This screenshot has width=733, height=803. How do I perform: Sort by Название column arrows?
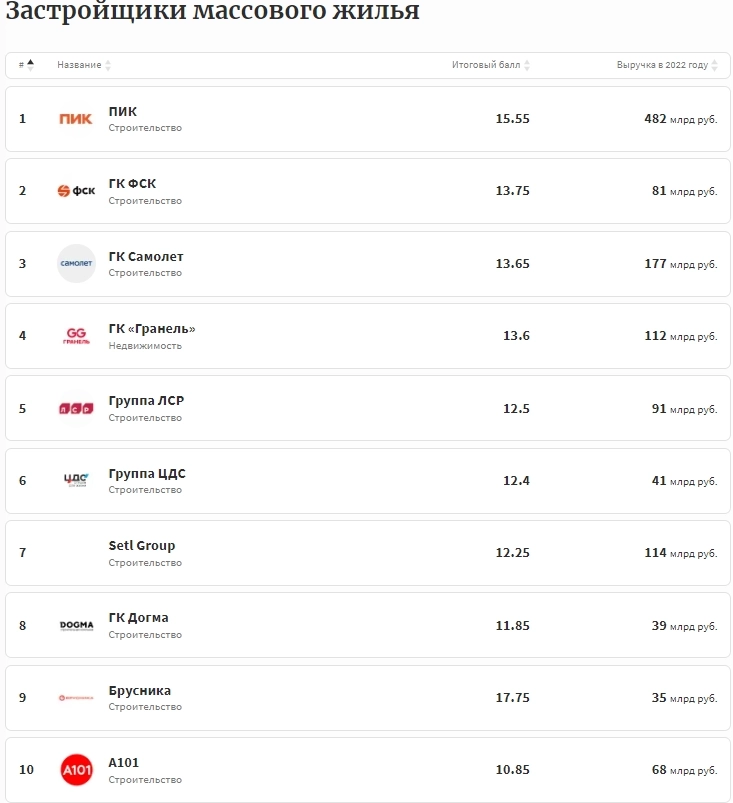click(108, 65)
